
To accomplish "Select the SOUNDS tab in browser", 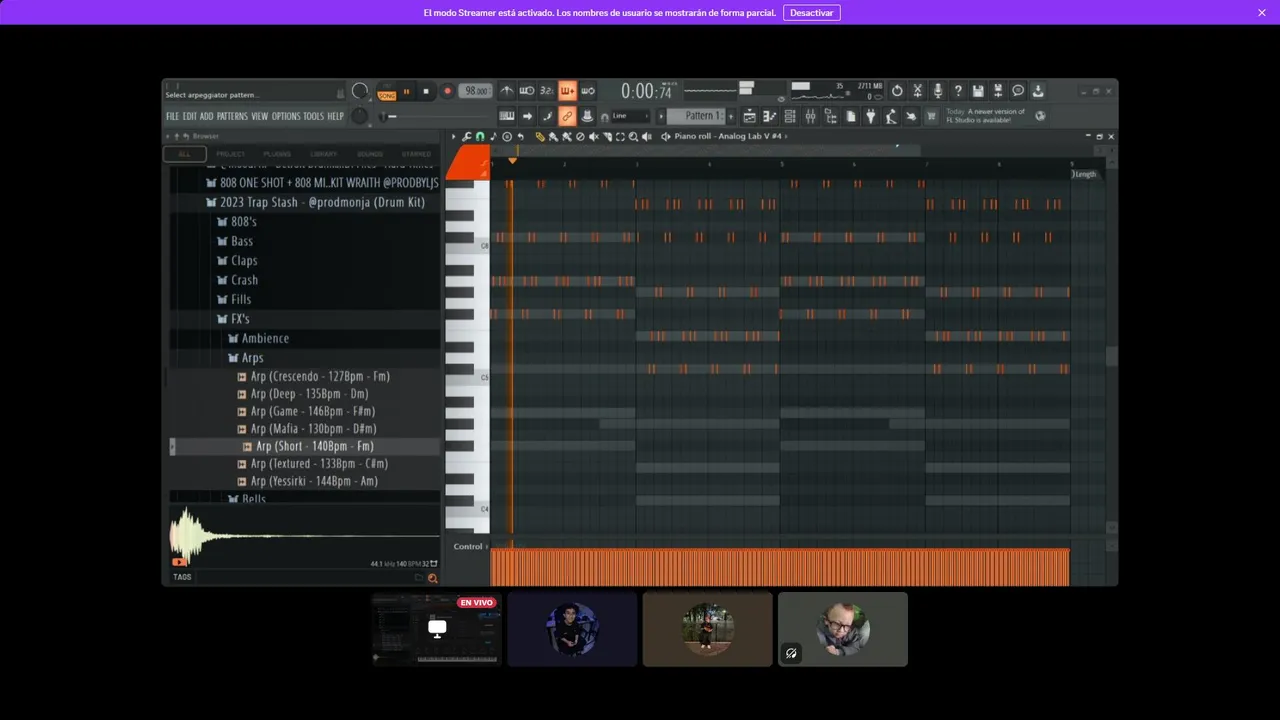I will tap(370, 154).
